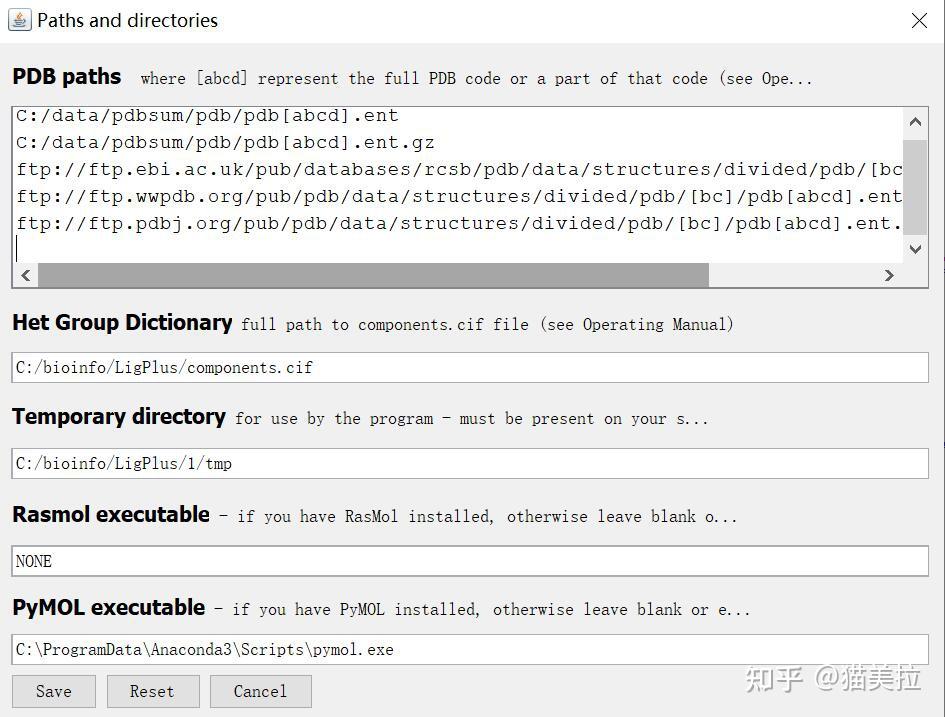Image resolution: width=945 pixels, height=717 pixels.
Task: Click the down arrow on vertical scrollbar
Action: pos(914,249)
